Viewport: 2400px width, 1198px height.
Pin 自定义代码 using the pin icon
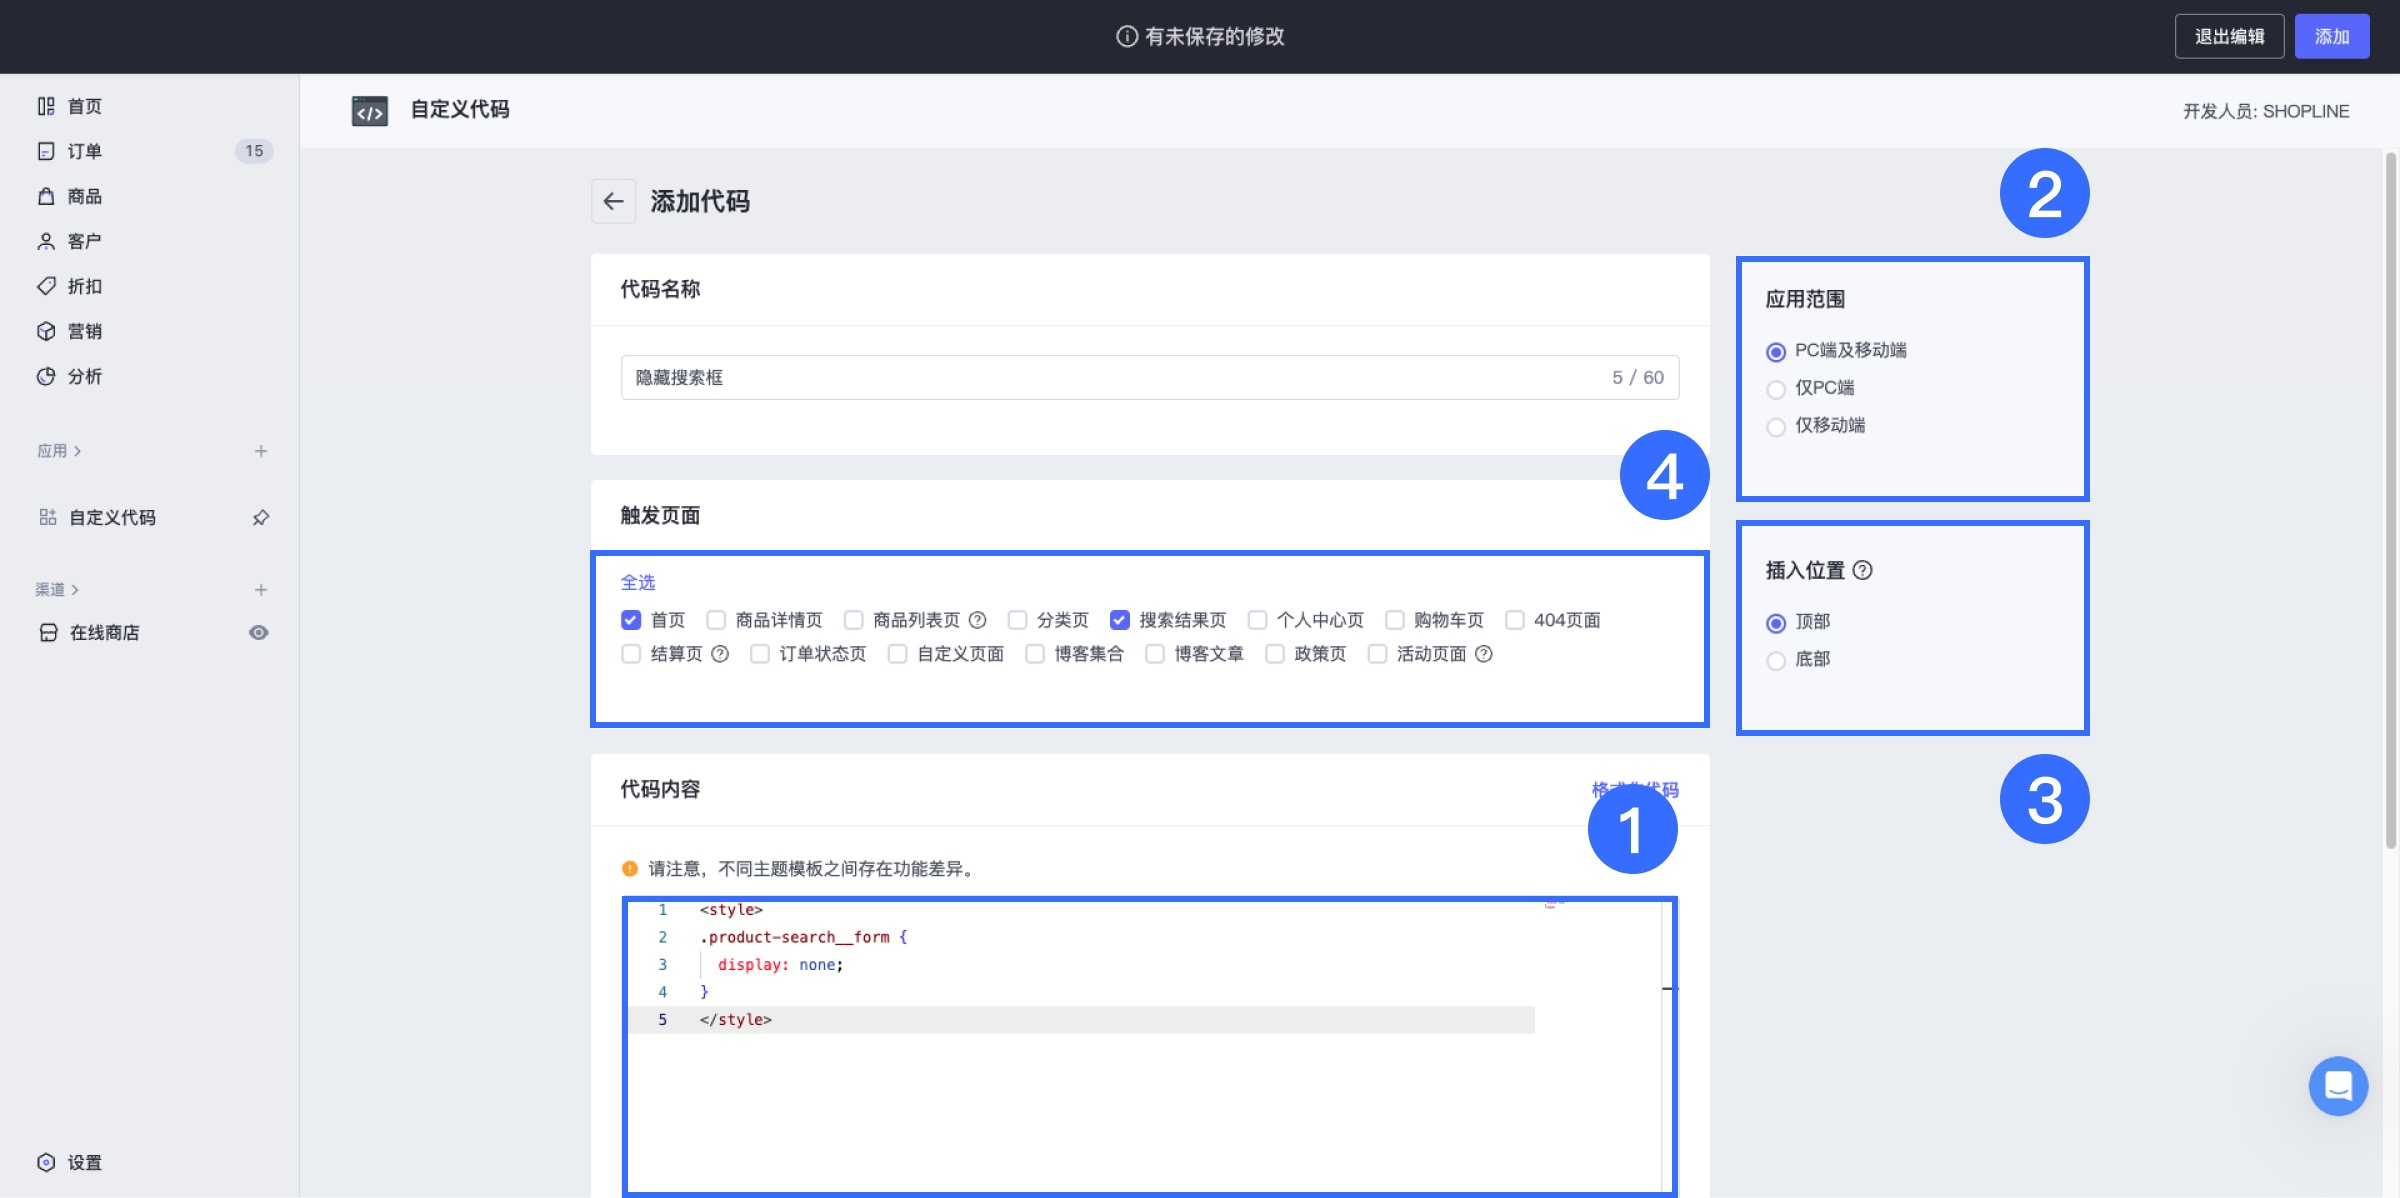click(x=261, y=517)
